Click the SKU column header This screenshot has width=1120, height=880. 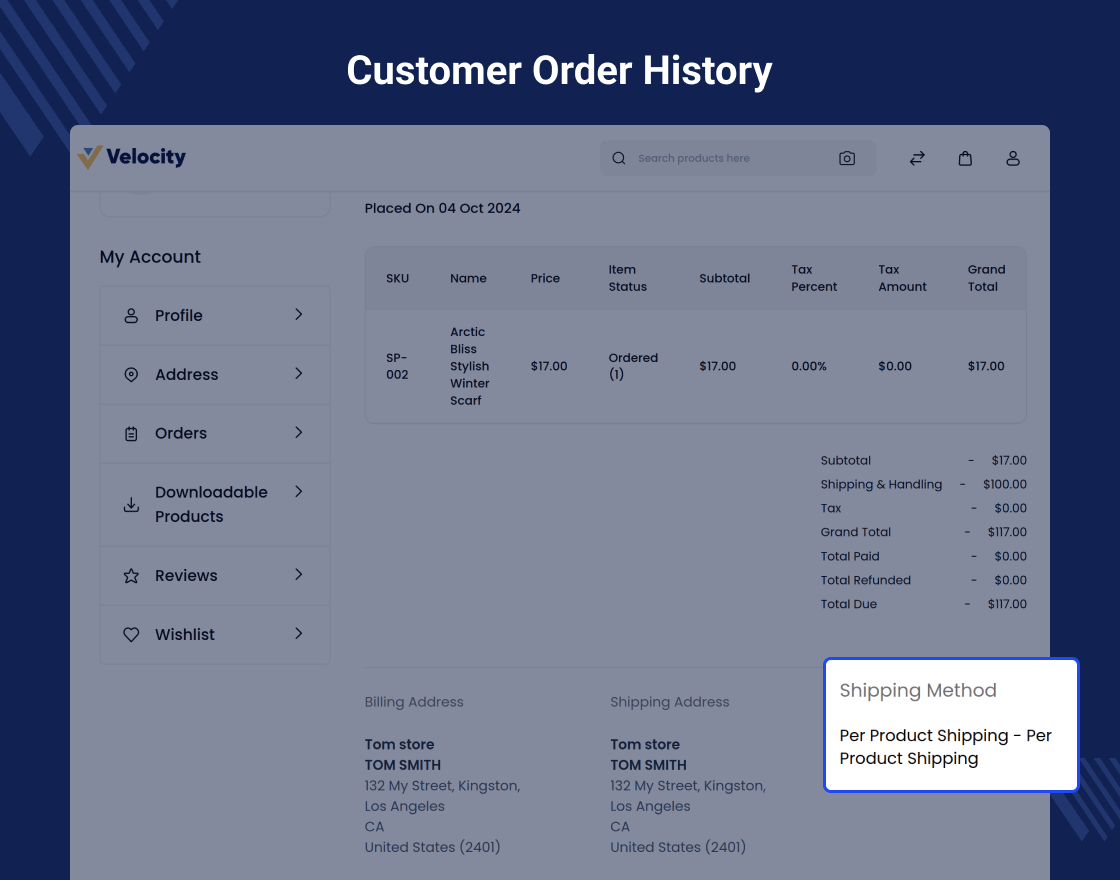(397, 279)
